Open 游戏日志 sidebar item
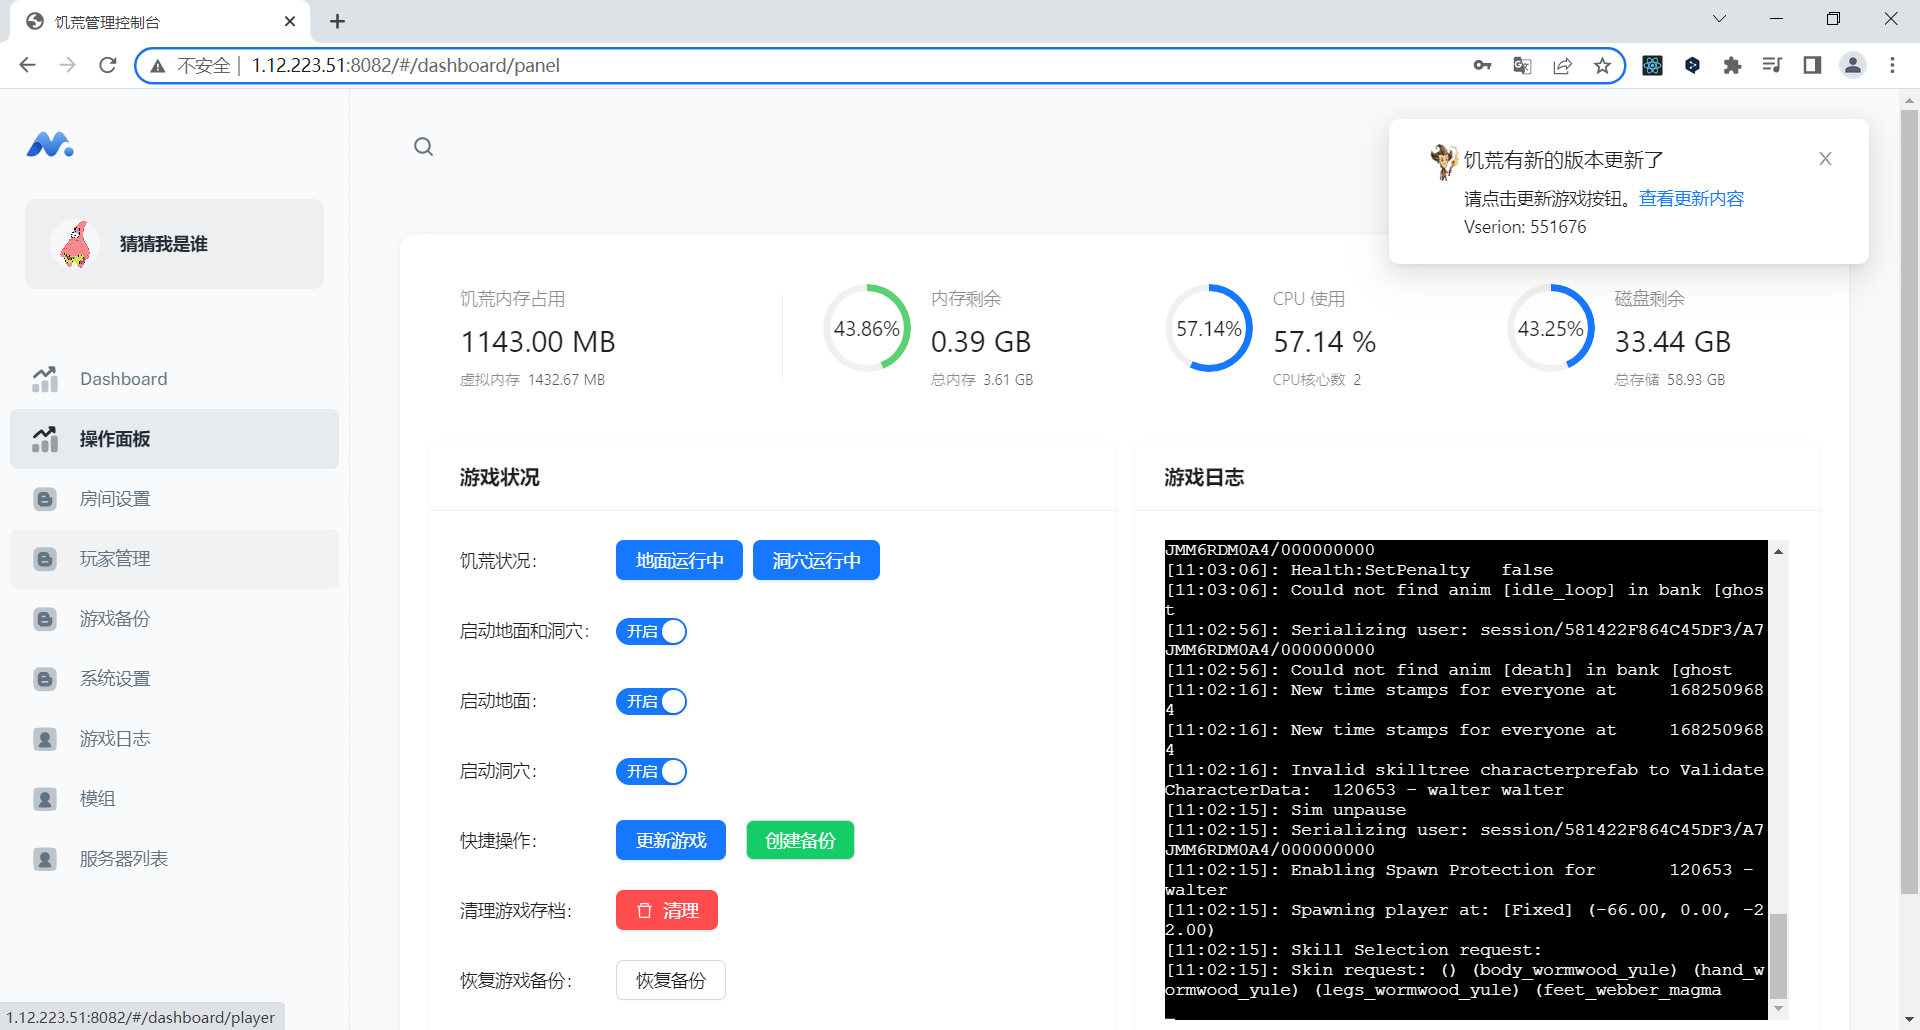Image resolution: width=1920 pixels, height=1030 pixels. click(x=174, y=739)
